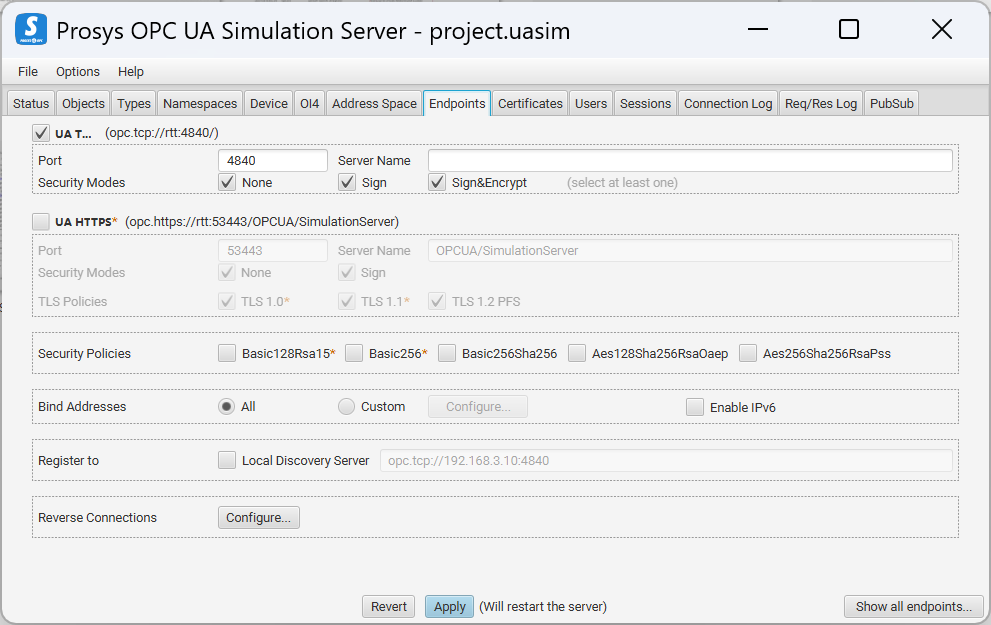
Task: Switch to the Device tab
Action: pos(269,104)
